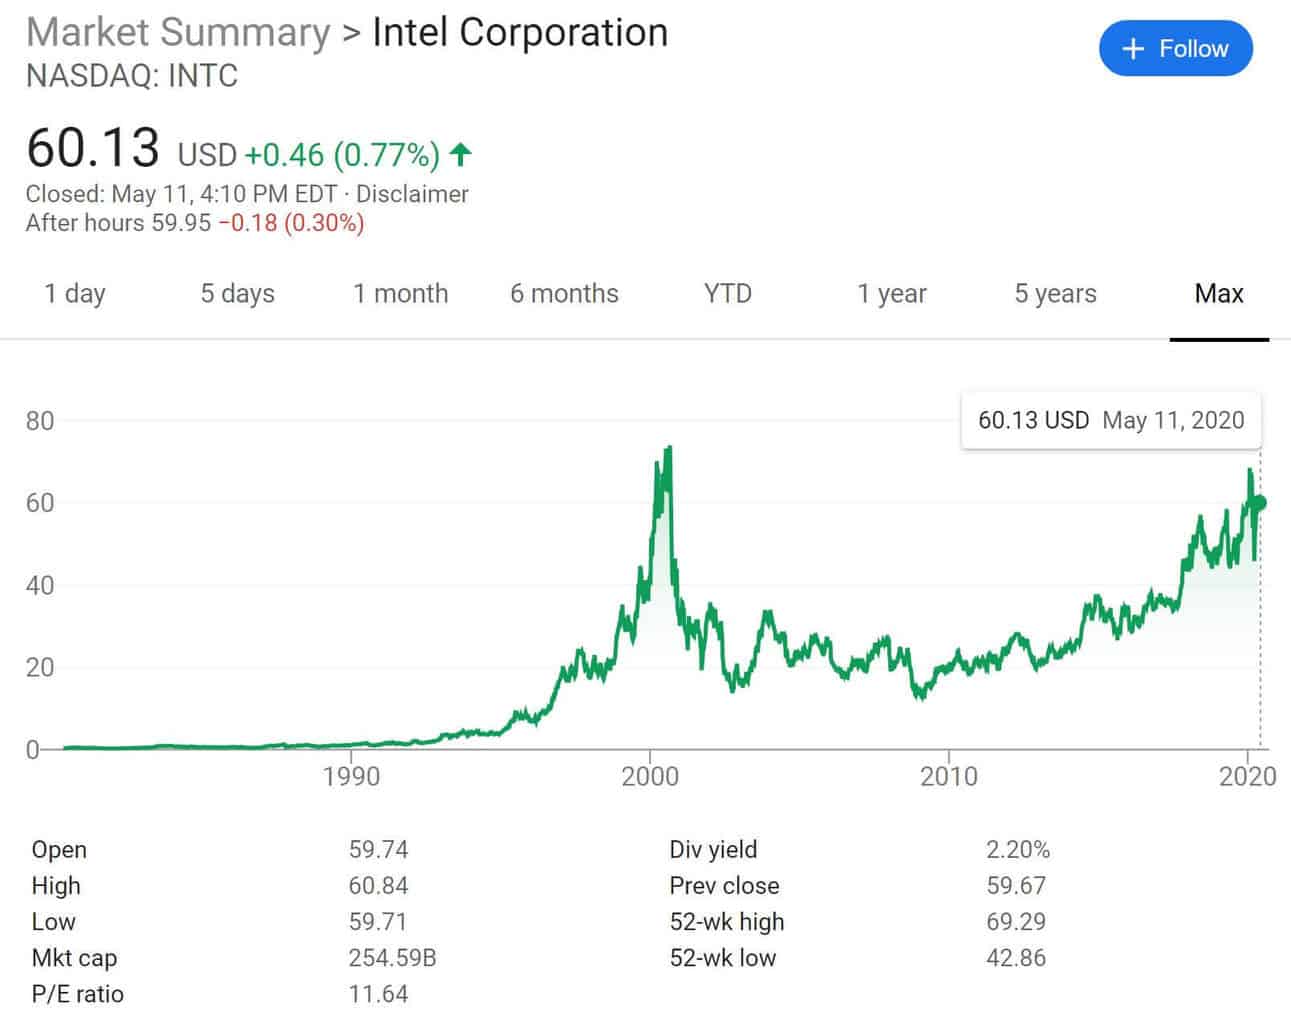The height and width of the screenshot is (1024, 1291).
Task: Select the 1 day chart range
Action: (74, 293)
